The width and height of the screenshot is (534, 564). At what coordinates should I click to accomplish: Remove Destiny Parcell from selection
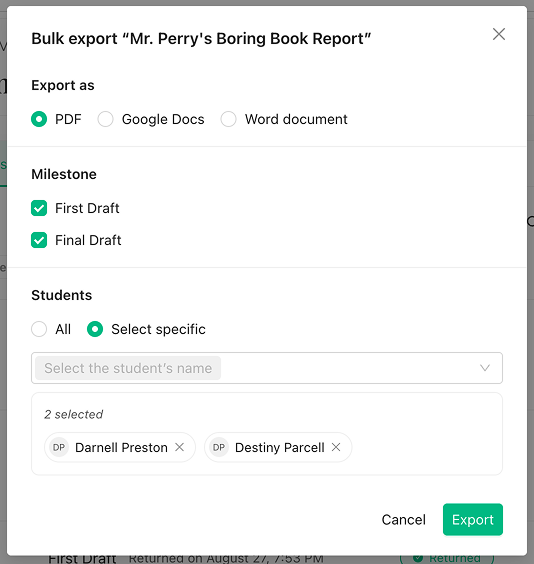336,447
